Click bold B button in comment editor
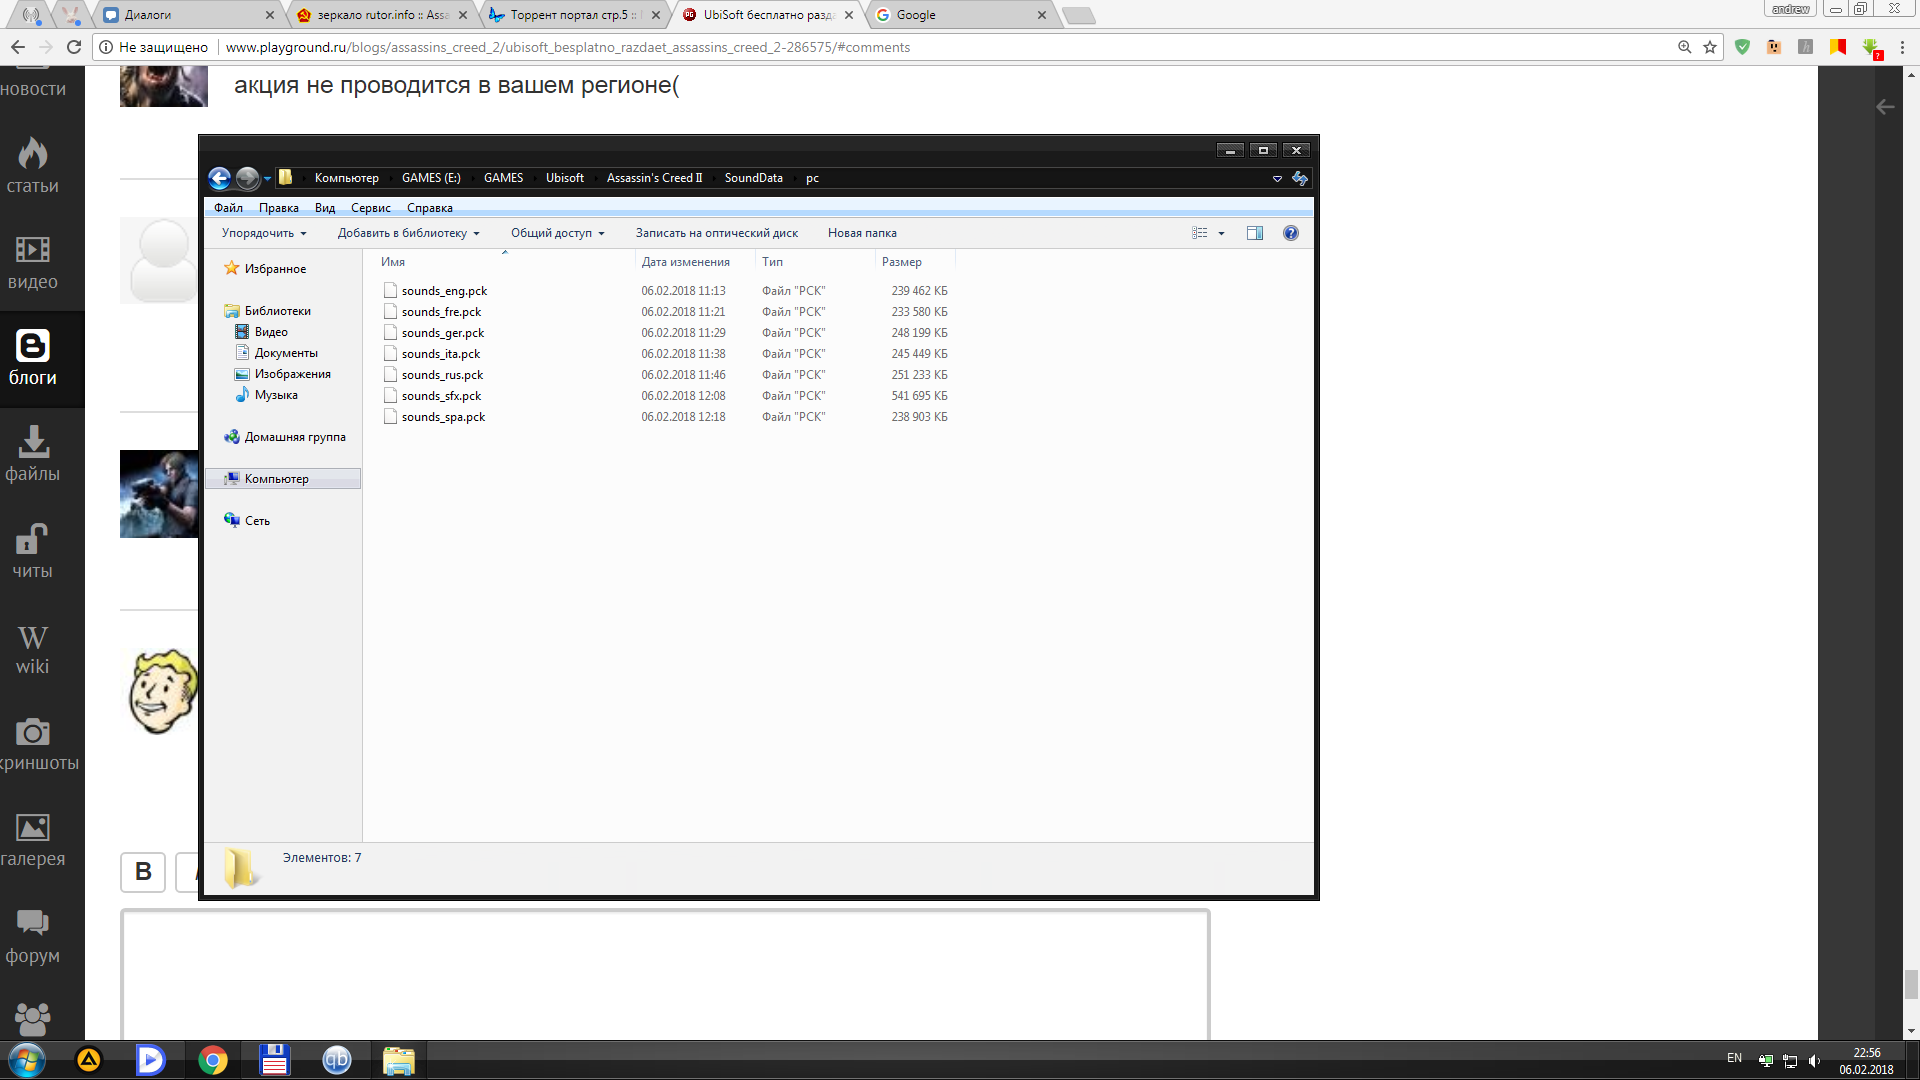The width and height of the screenshot is (1920, 1080). 143,872
